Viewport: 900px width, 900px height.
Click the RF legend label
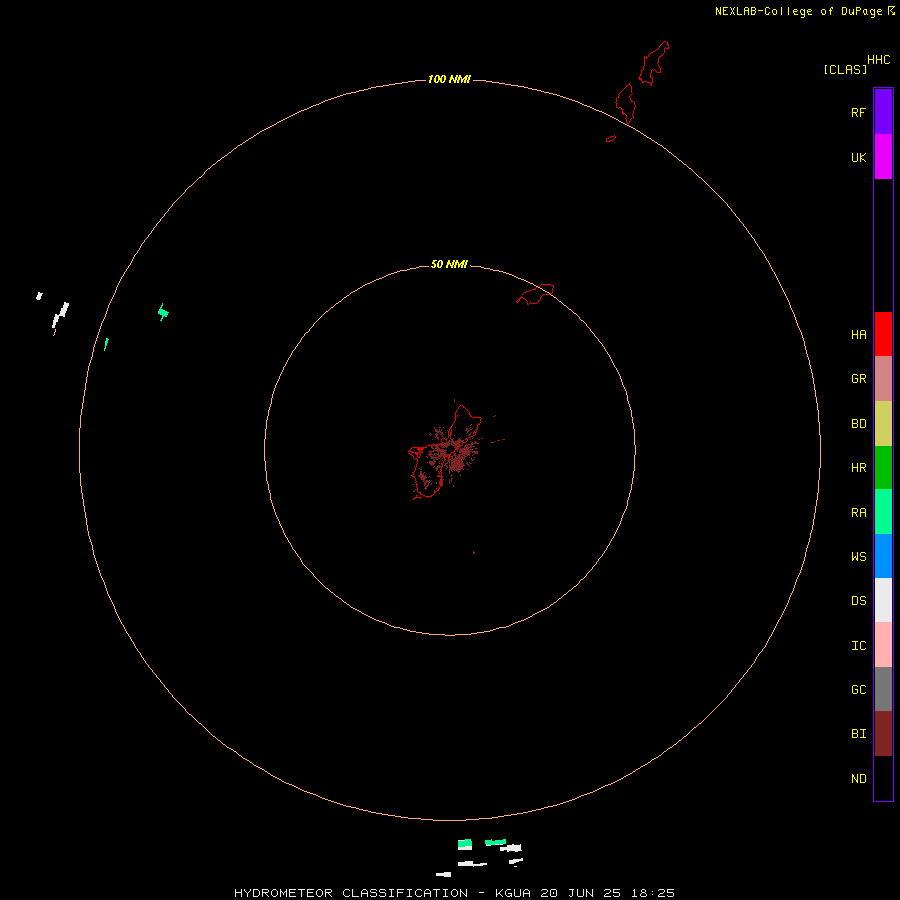(x=858, y=112)
